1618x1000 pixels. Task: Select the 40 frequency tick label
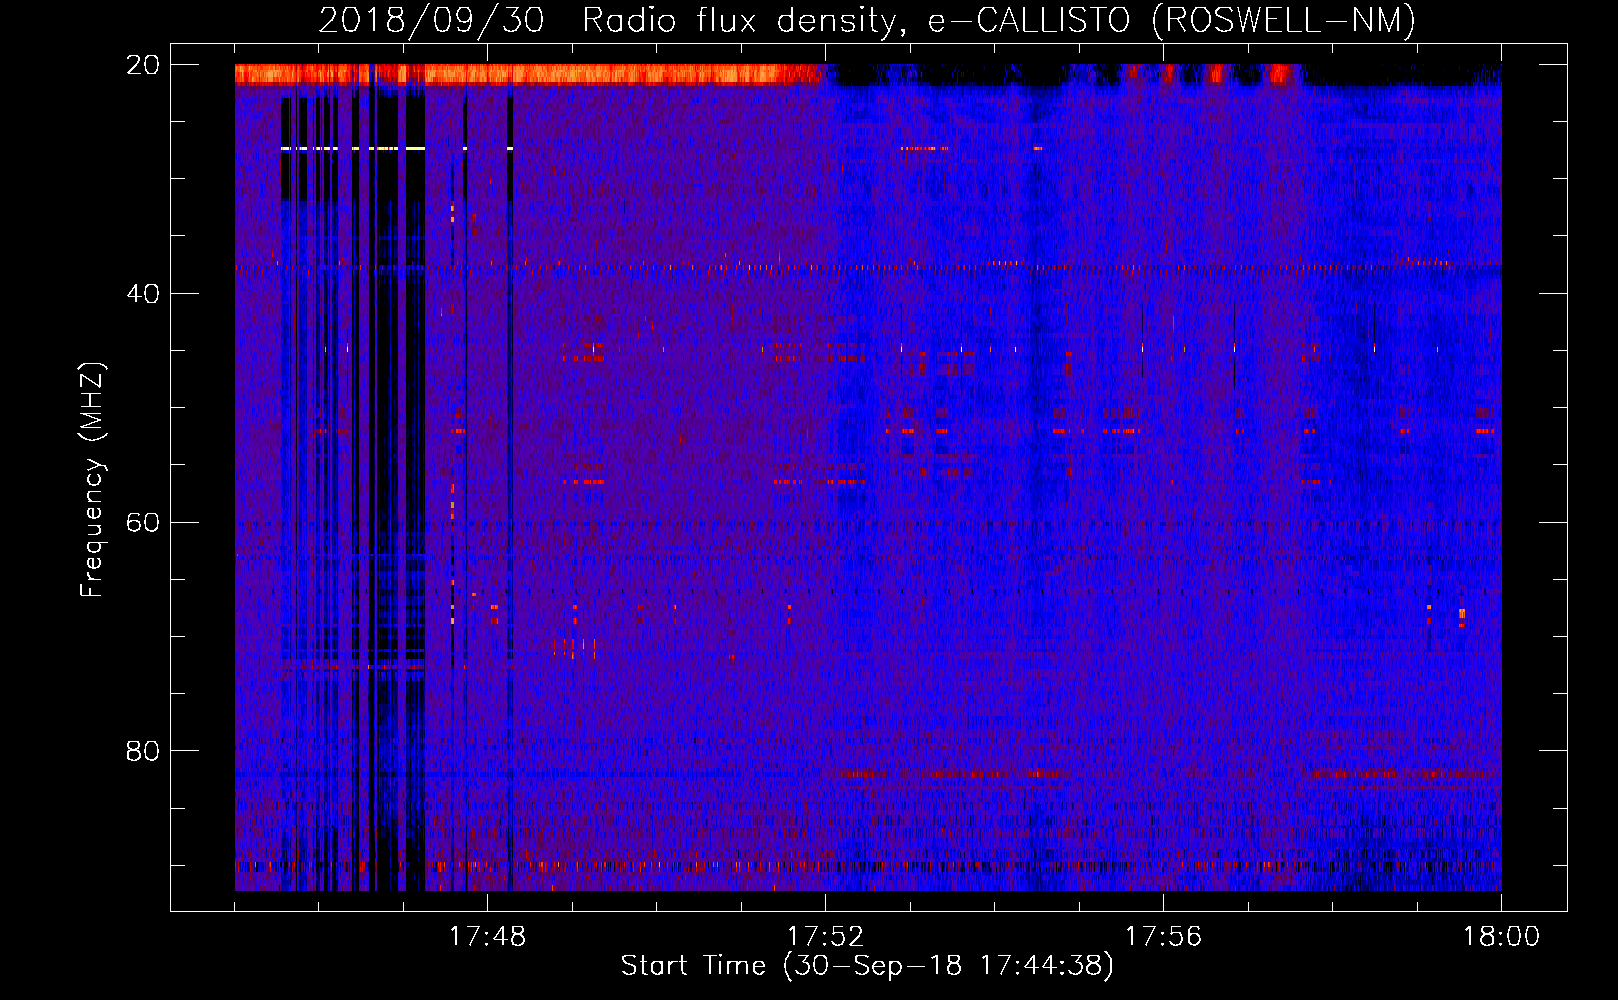tap(142, 294)
